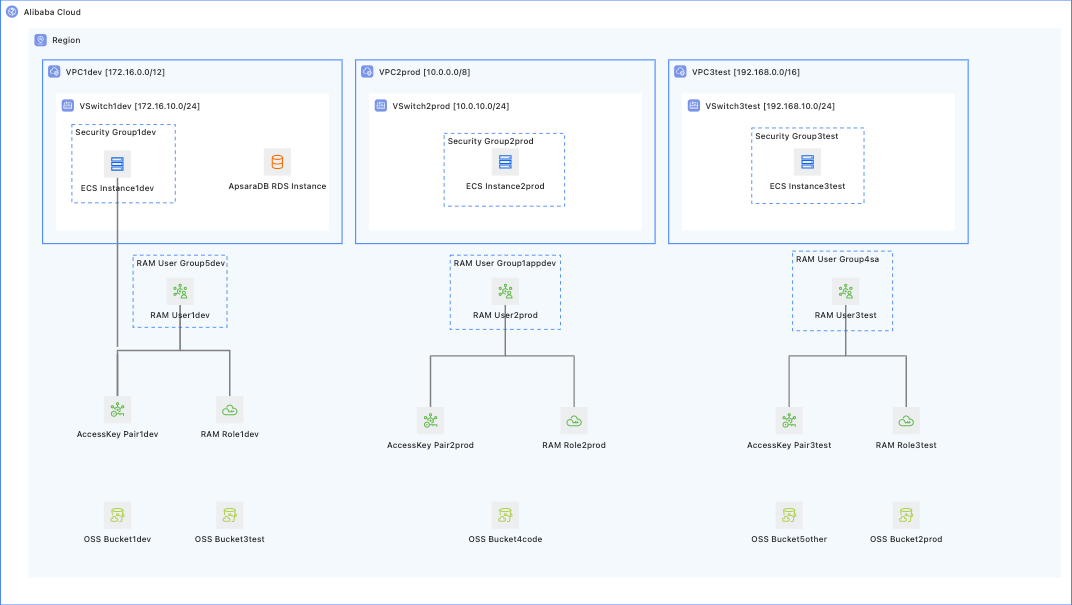
Task: Click the 'RAM Role1dev' text label
Action: pyautogui.click(x=230, y=434)
